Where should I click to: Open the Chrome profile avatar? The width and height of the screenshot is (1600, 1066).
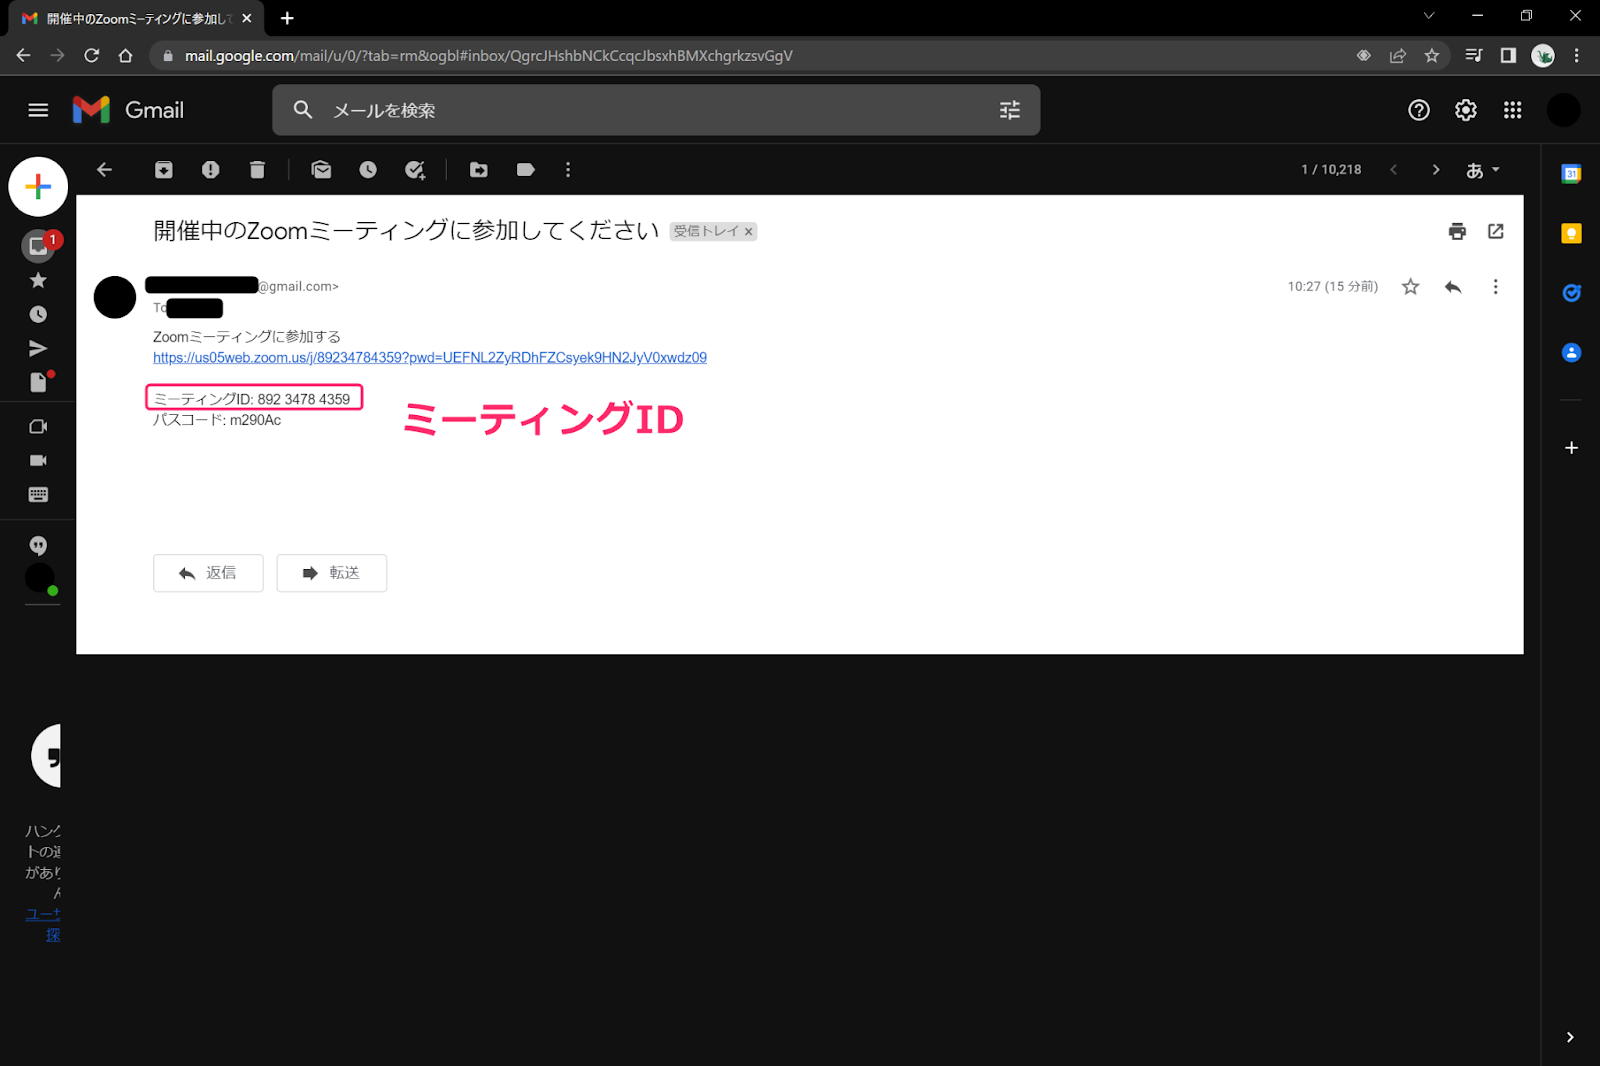pyautogui.click(x=1543, y=56)
